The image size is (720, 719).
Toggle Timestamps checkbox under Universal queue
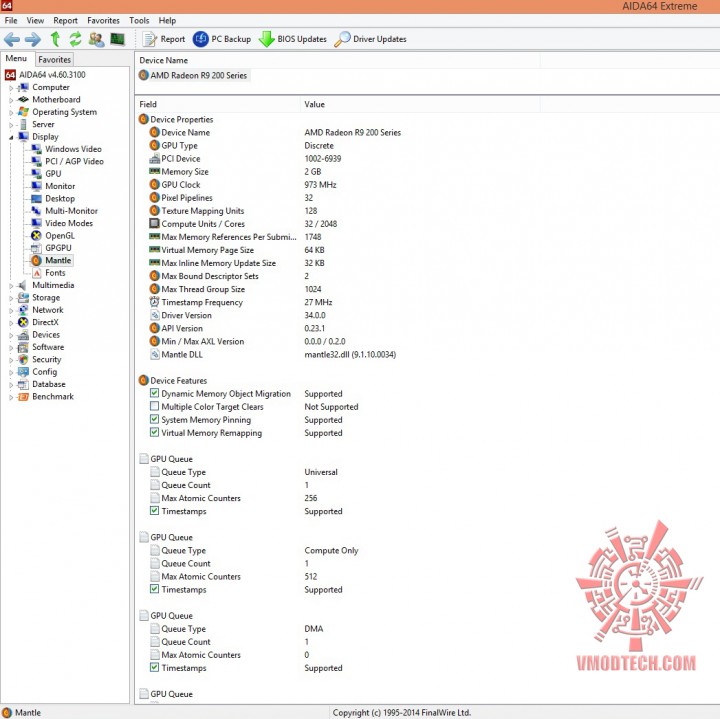(x=154, y=511)
